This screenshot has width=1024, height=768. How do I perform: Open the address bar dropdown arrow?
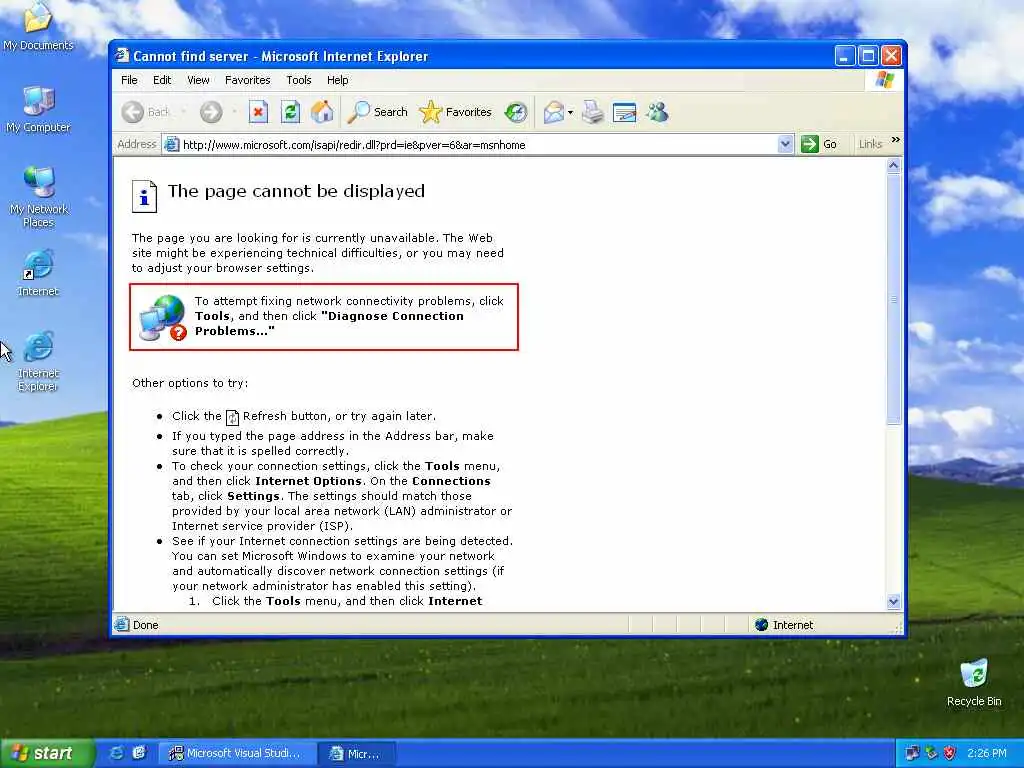(785, 144)
